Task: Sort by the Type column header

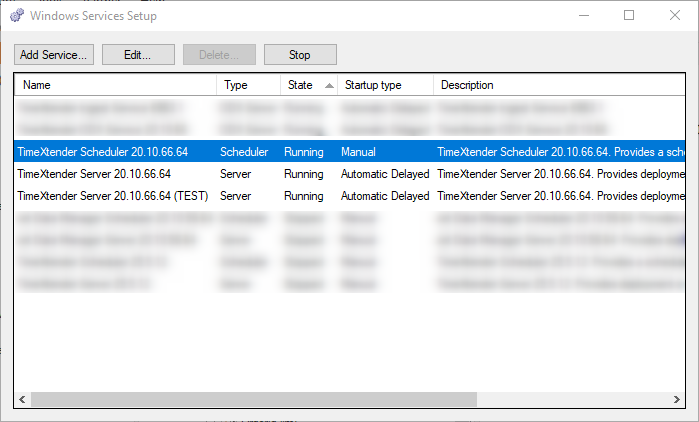Action: pyautogui.click(x=249, y=85)
